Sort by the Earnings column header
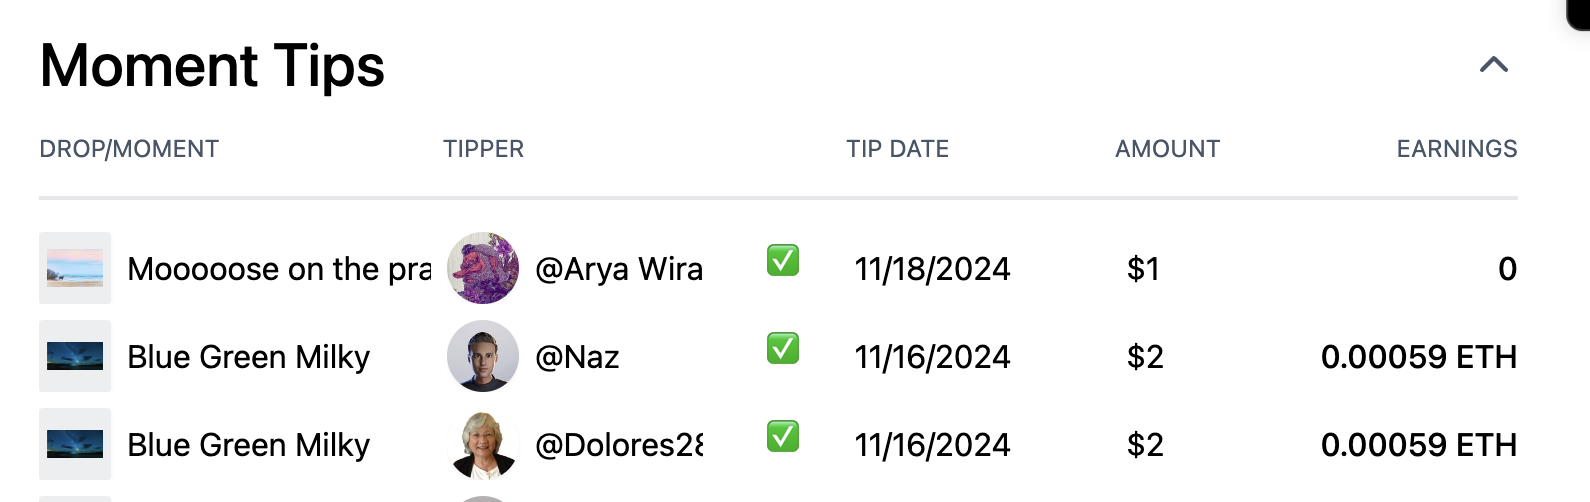This screenshot has width=1590, height=502. (x=1456, y=149)
